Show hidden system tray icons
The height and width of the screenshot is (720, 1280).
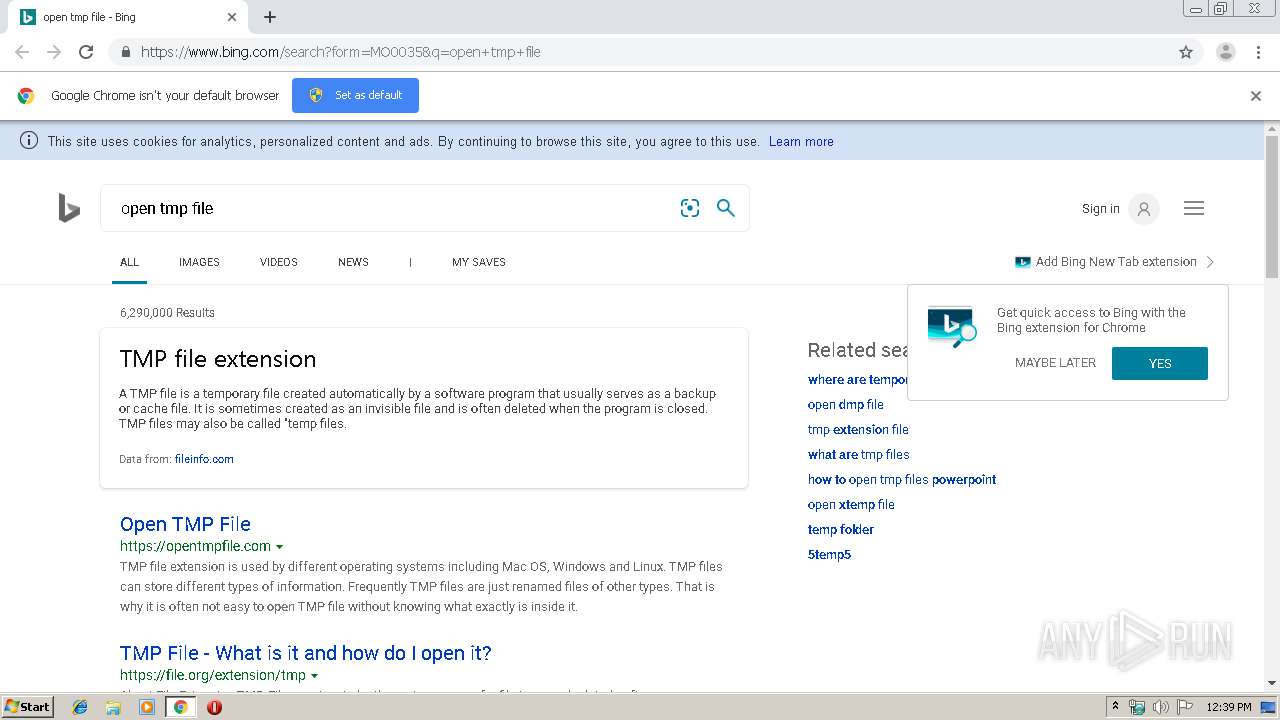click(x=1115, y=707)
